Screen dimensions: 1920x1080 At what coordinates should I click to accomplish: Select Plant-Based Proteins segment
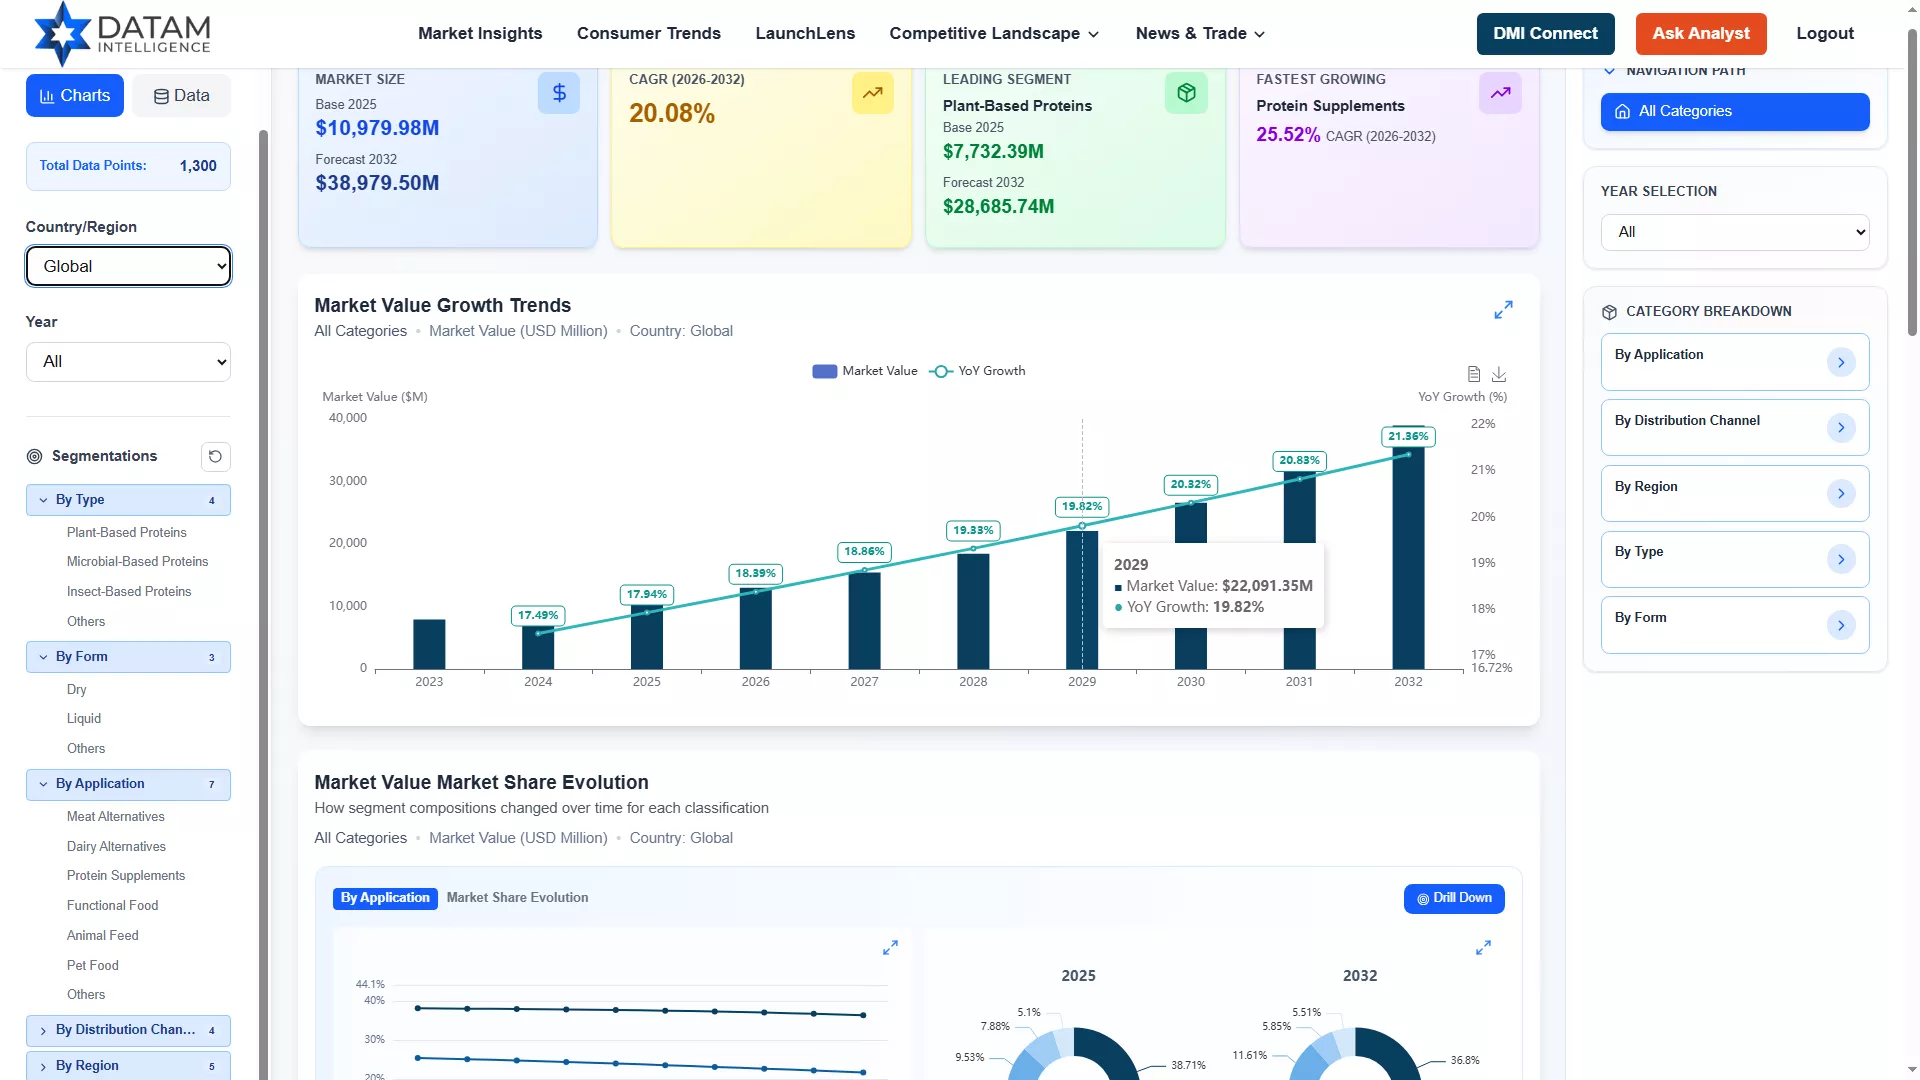coord(127,533)
